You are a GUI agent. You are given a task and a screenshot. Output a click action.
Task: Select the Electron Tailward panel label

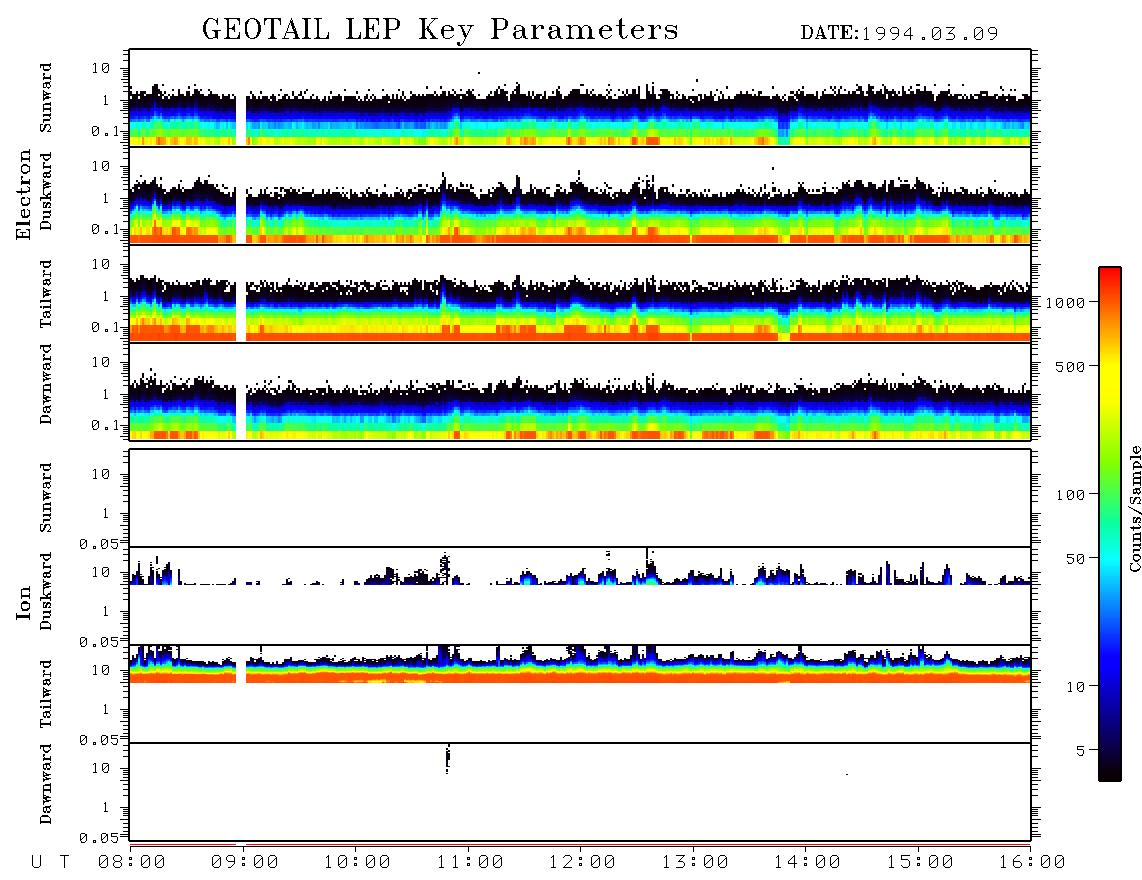(46, 293)
